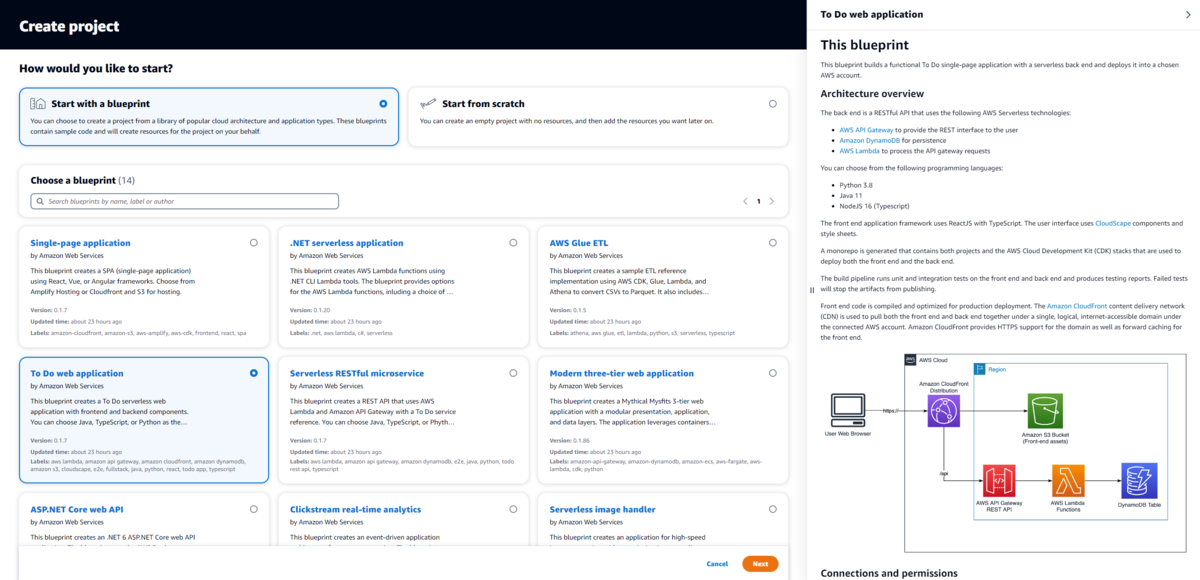Select the Start with a blueprint radio button
The image size is (1200, 580).
(x=383, y=103)
